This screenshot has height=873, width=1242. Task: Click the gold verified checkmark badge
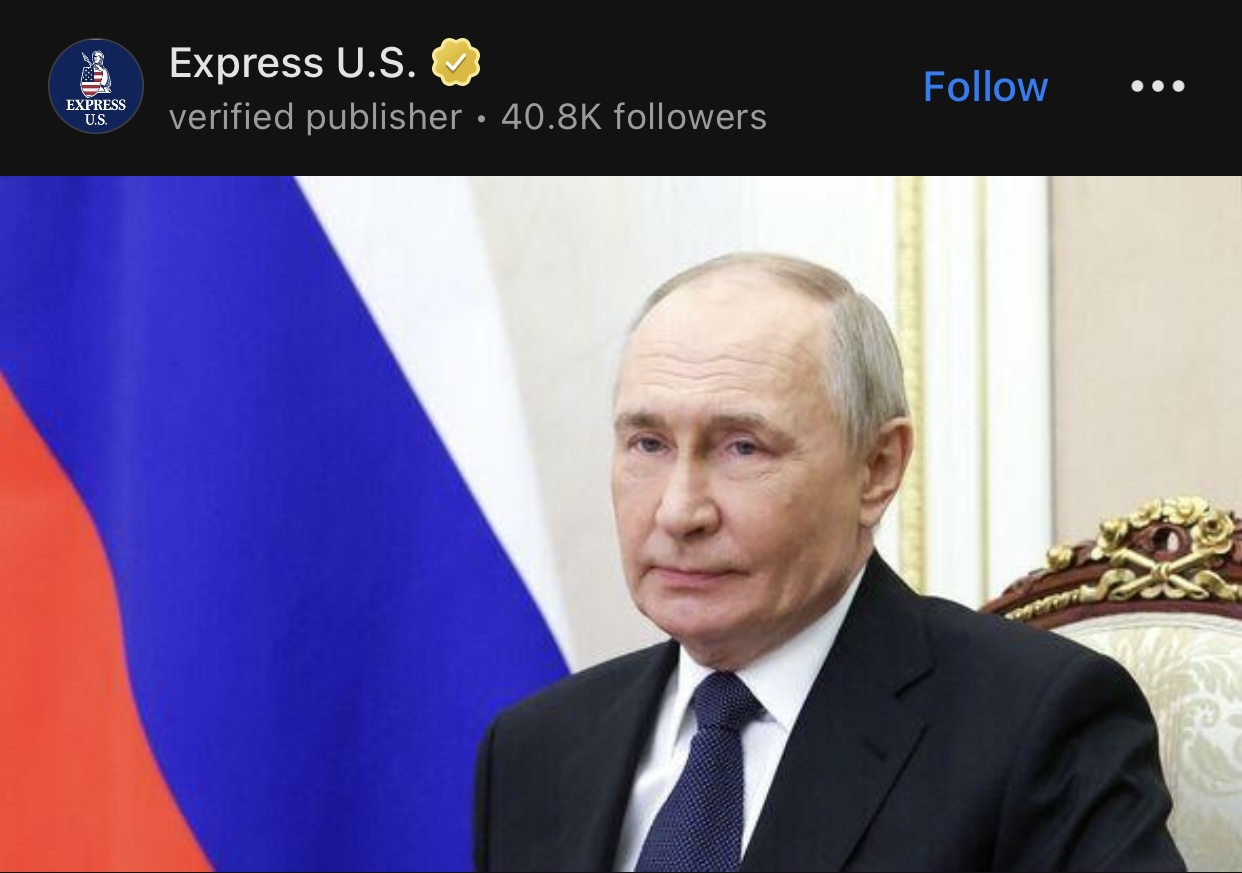(x=456, y=63)
